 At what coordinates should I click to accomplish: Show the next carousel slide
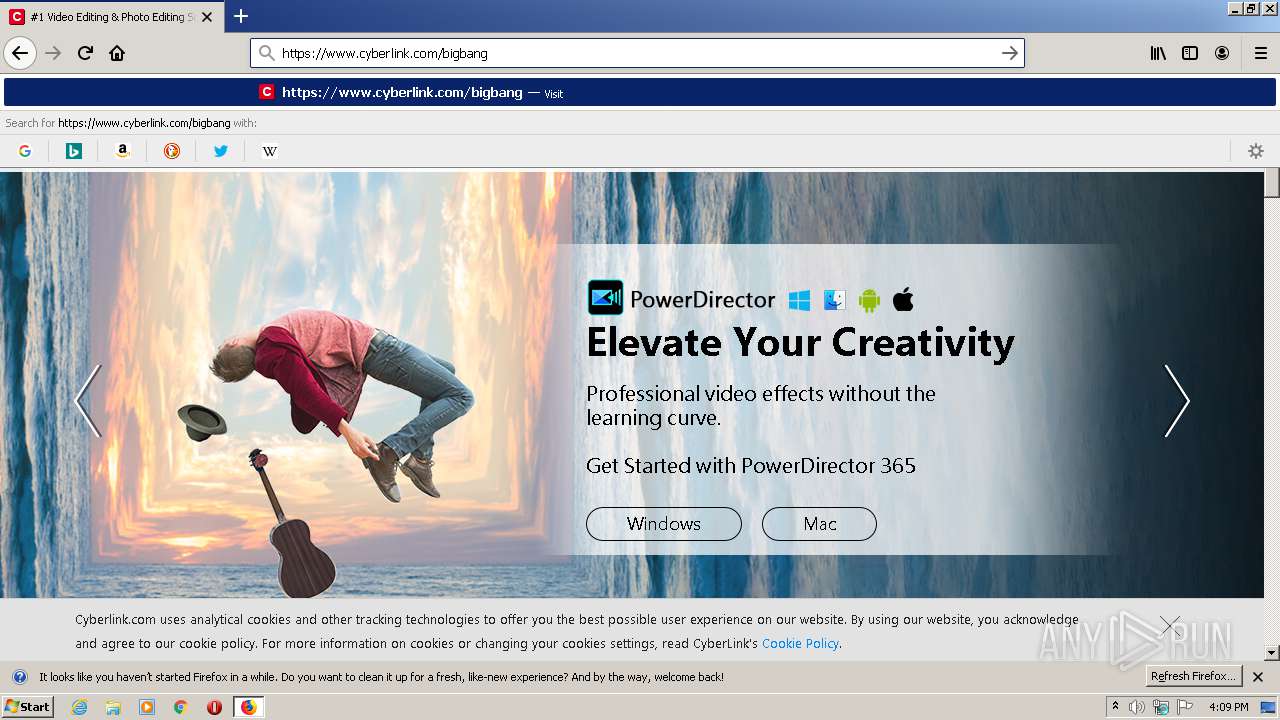tap(1177, 401)
